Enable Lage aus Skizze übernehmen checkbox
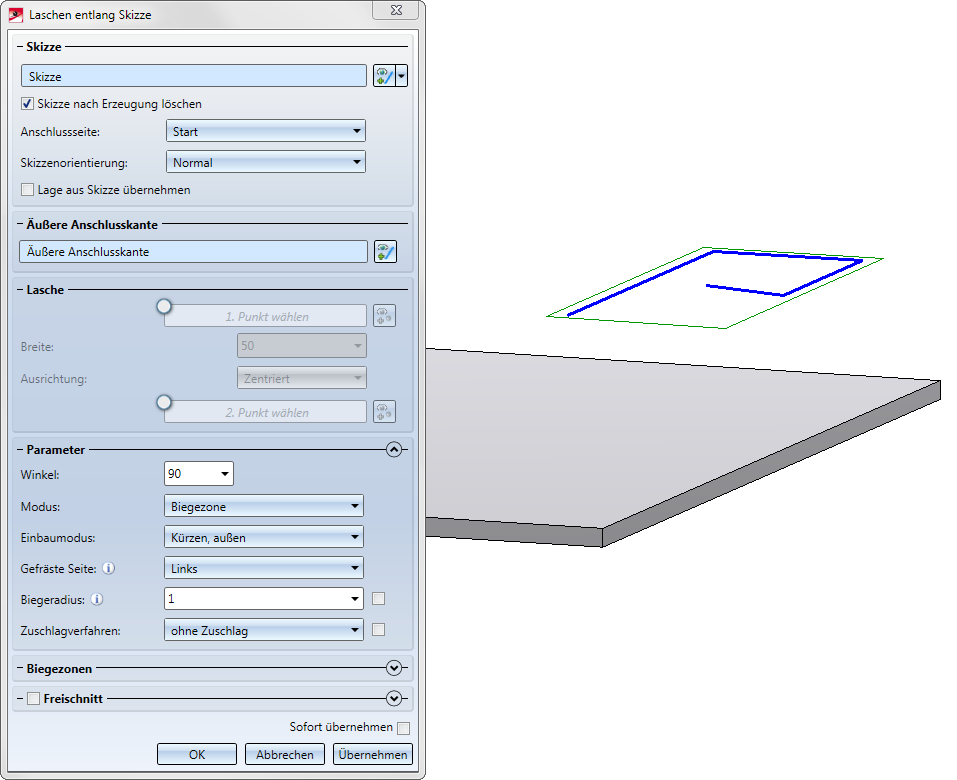Screen dimensions: 957x780 [27, 190]
